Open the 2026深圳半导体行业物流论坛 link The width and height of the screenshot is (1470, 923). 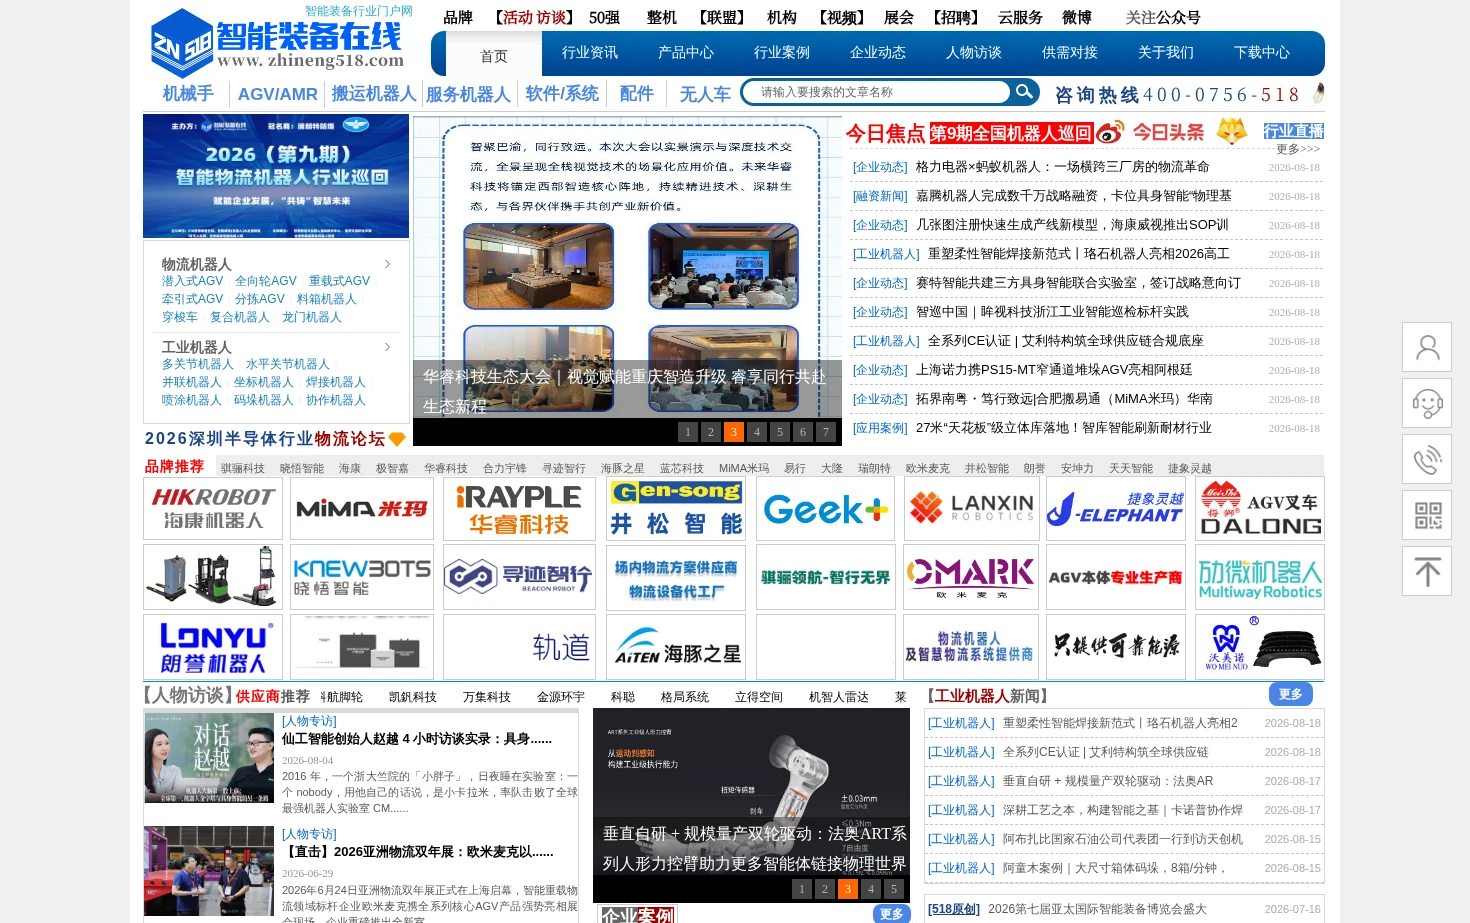[x=265, y=439]
